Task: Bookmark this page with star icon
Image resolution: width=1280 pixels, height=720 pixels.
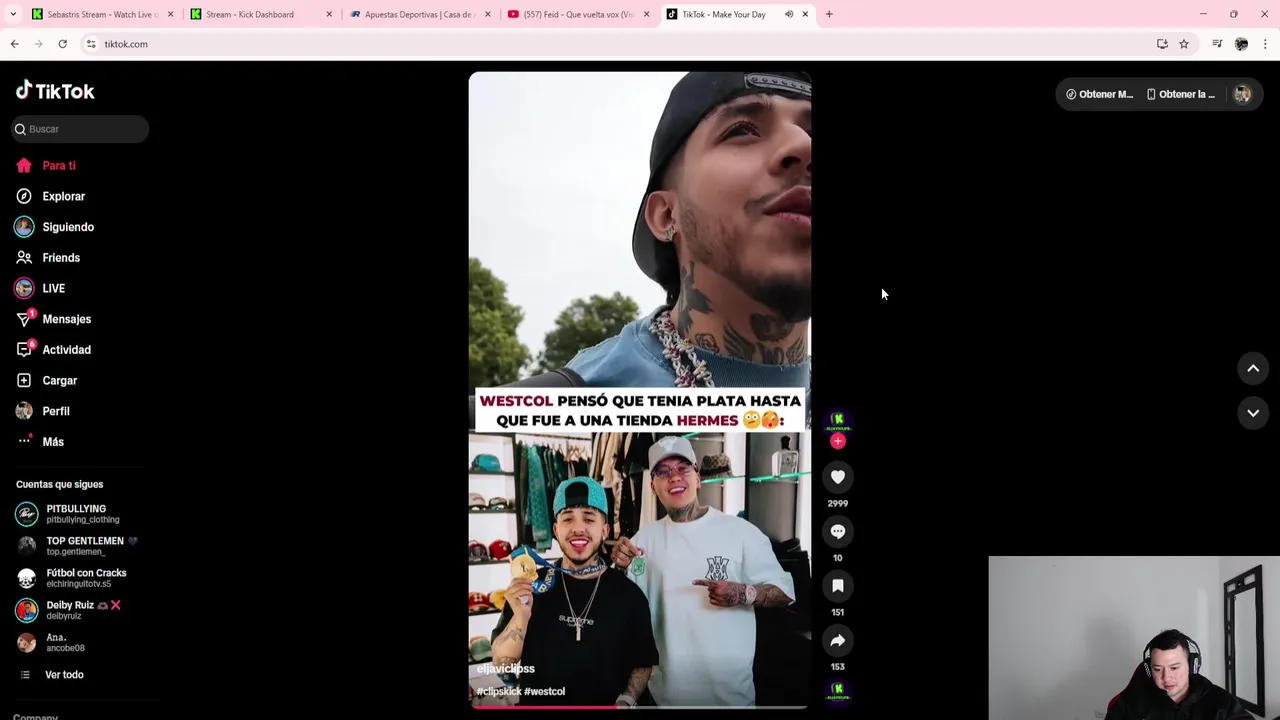Action: click(x=1184, y=44)
